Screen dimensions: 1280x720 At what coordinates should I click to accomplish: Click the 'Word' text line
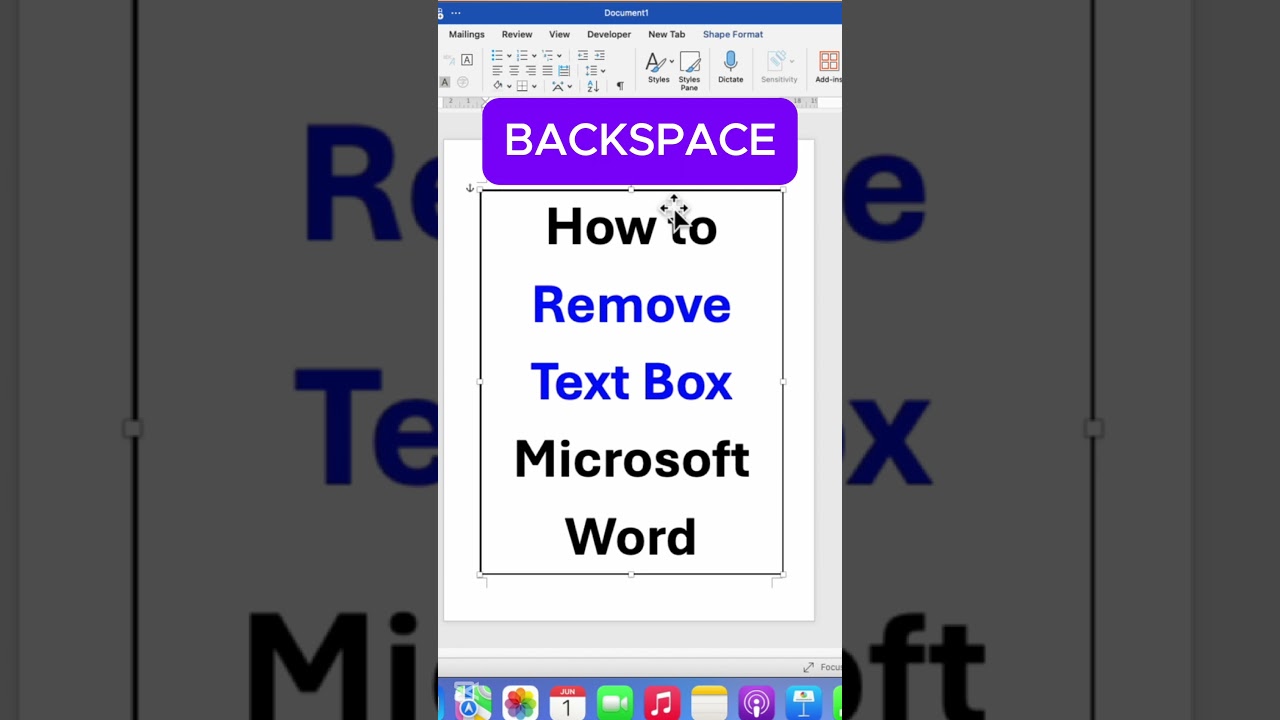(631, 537)
